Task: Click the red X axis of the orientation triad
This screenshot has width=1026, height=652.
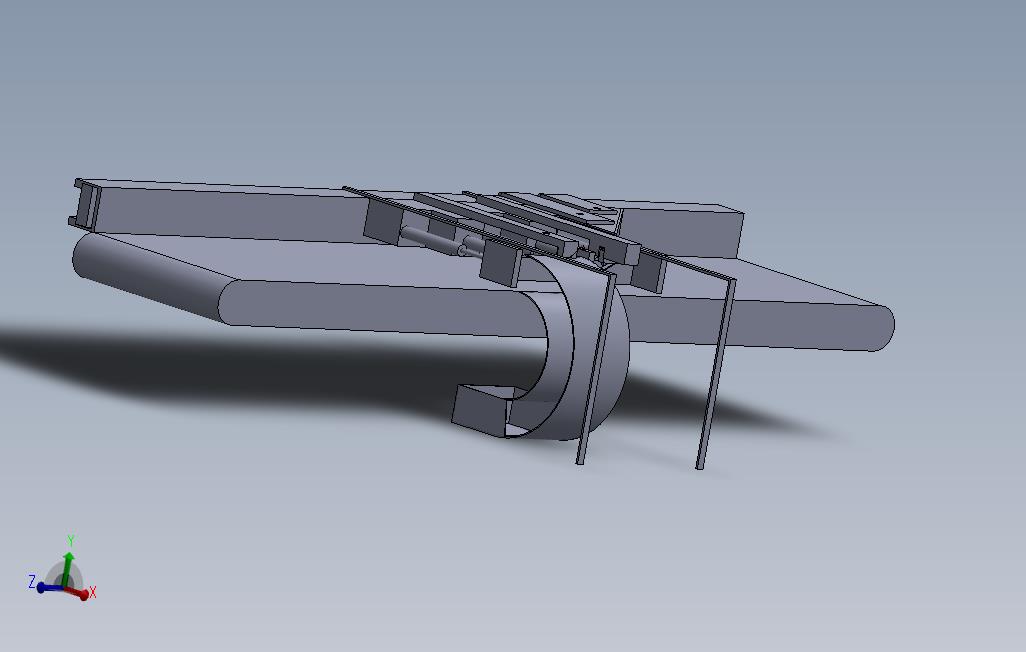Action: coord(78,592)
